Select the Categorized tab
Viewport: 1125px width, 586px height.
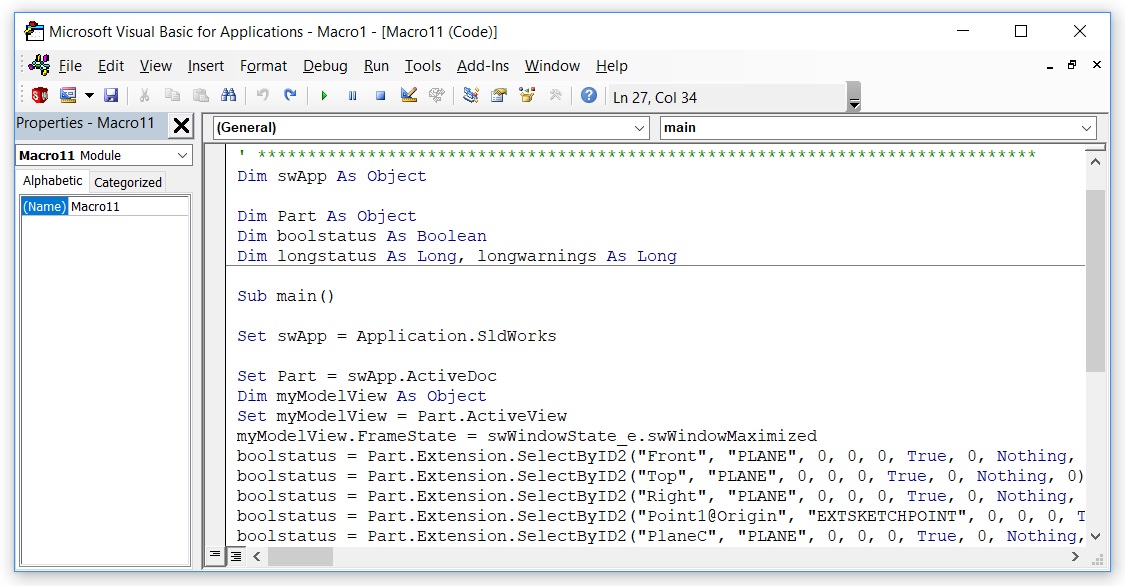pos(128,182)
